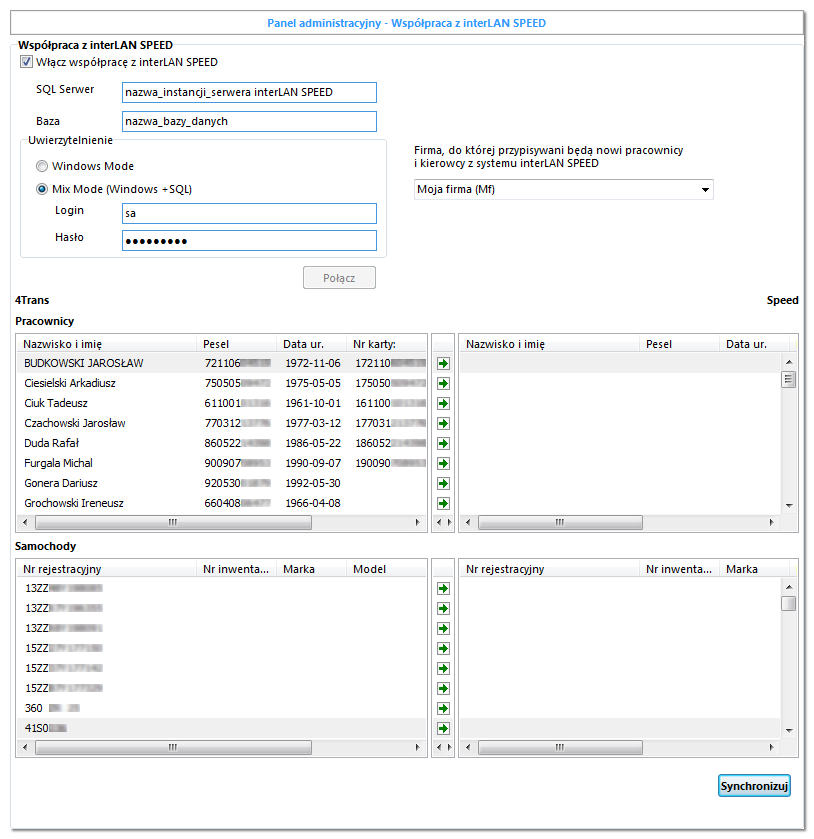Click Speed employees 'Nazwisko i imię' header
The width and height of the screenshot is (814, 839).
[x=550, y=344]
